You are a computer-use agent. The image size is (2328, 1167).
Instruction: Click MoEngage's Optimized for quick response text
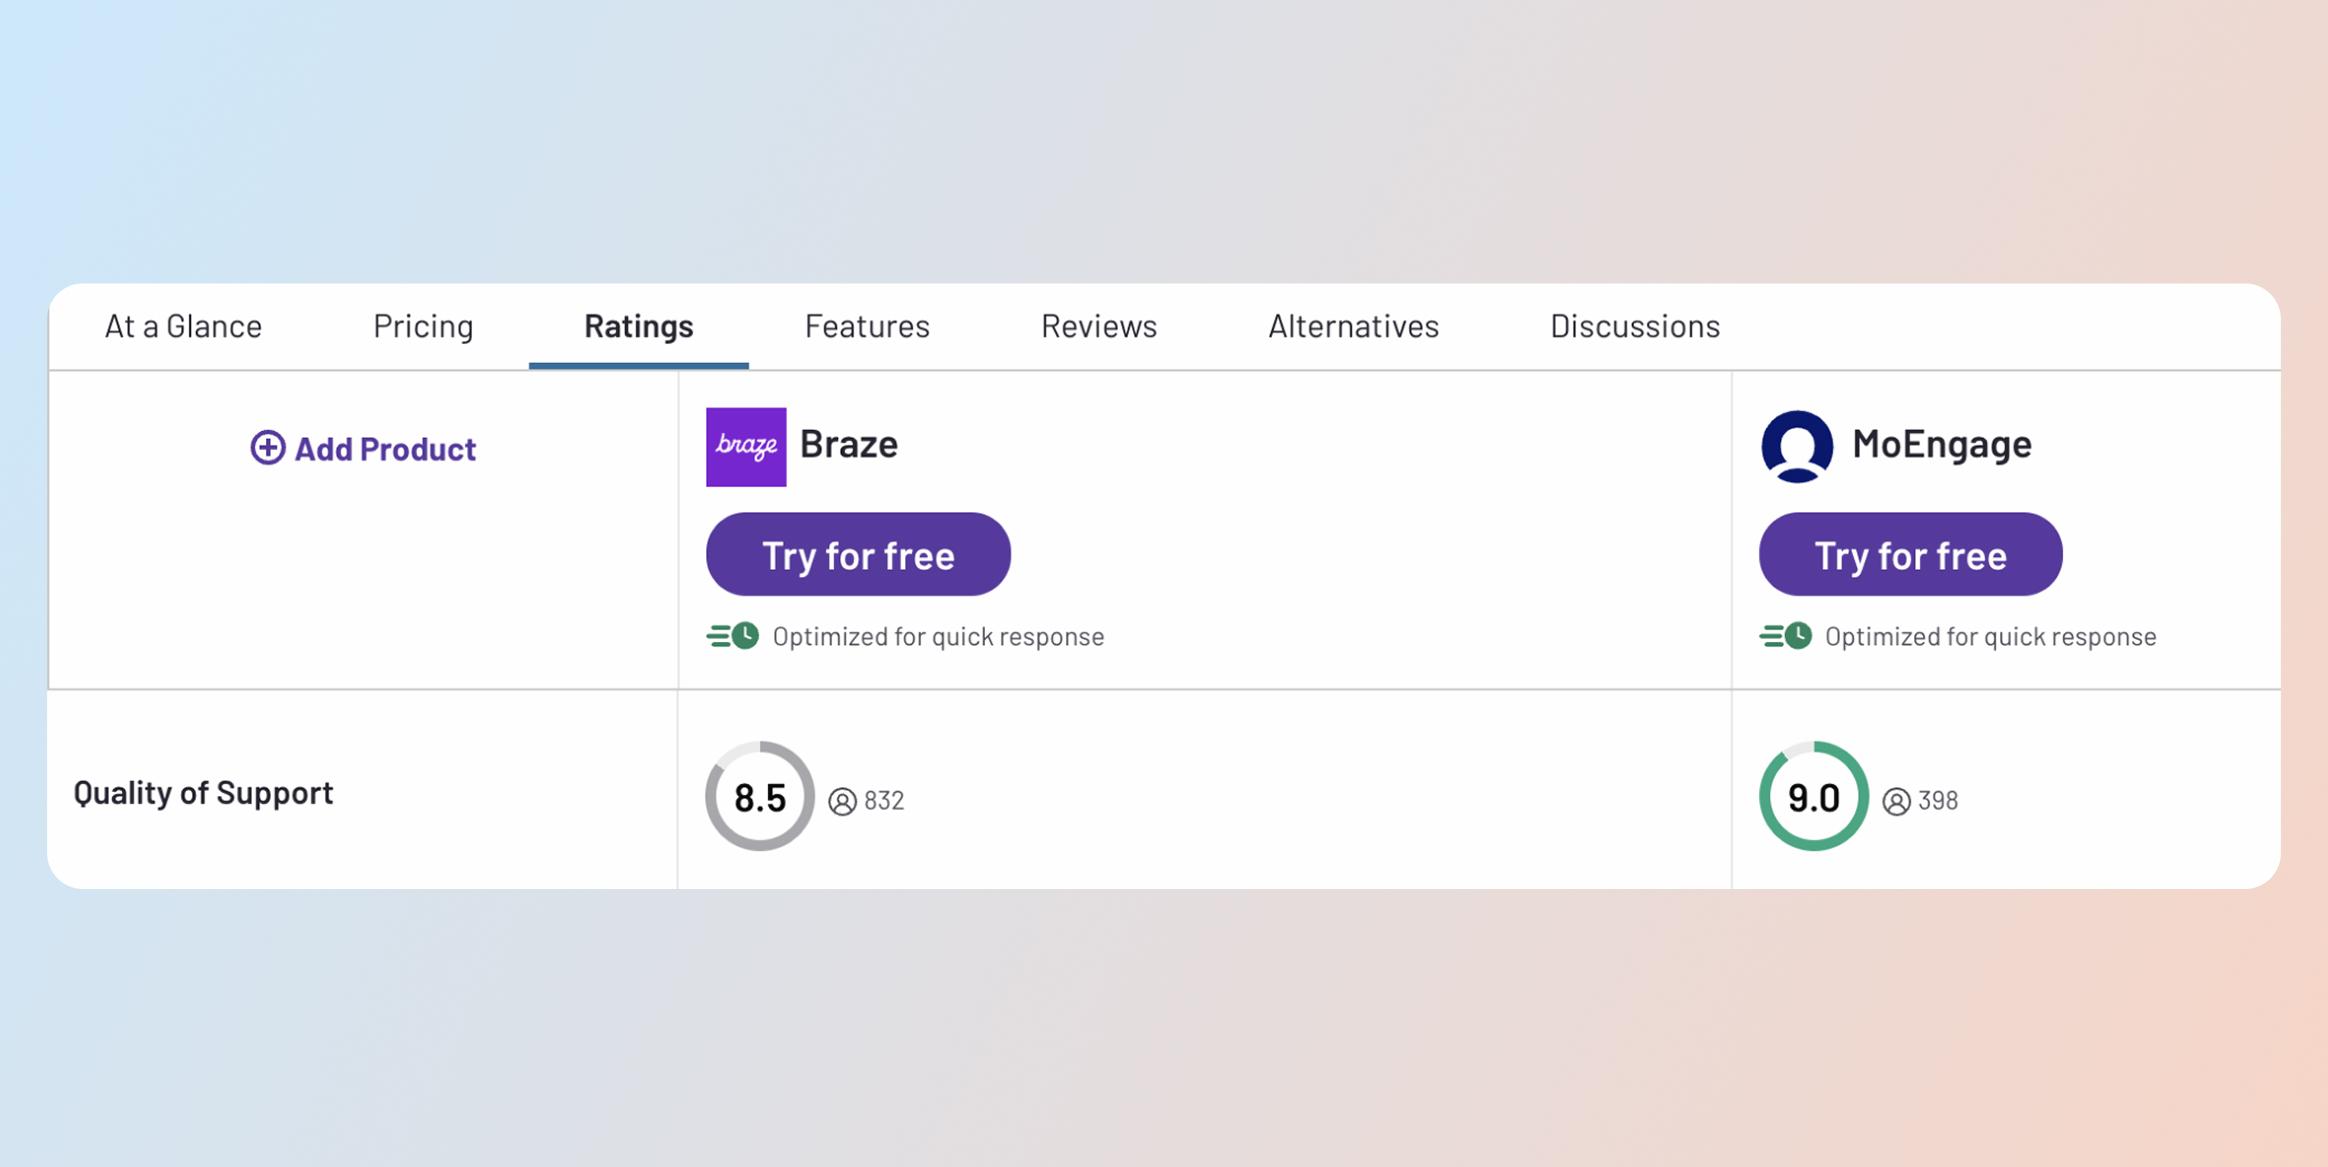[x=1991, y=637]
